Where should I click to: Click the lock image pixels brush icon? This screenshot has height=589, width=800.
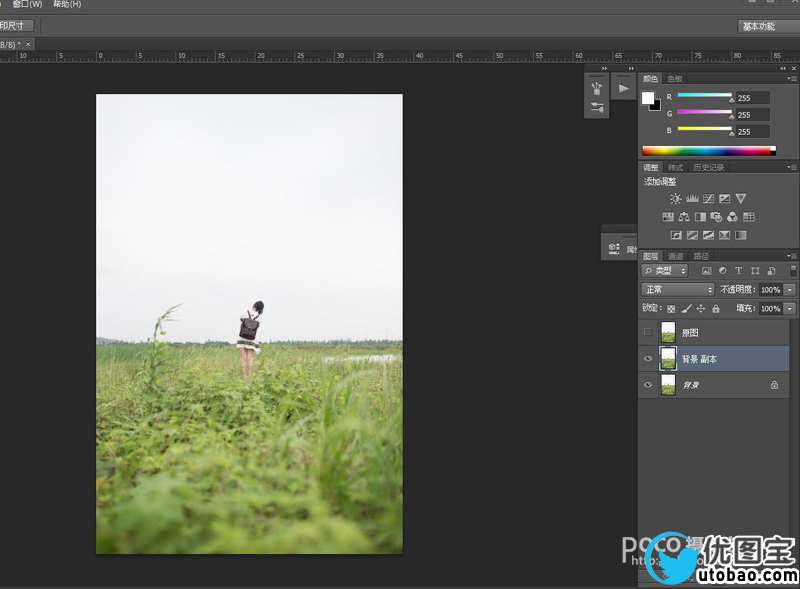pyautogui.click(x=686, y=309)
